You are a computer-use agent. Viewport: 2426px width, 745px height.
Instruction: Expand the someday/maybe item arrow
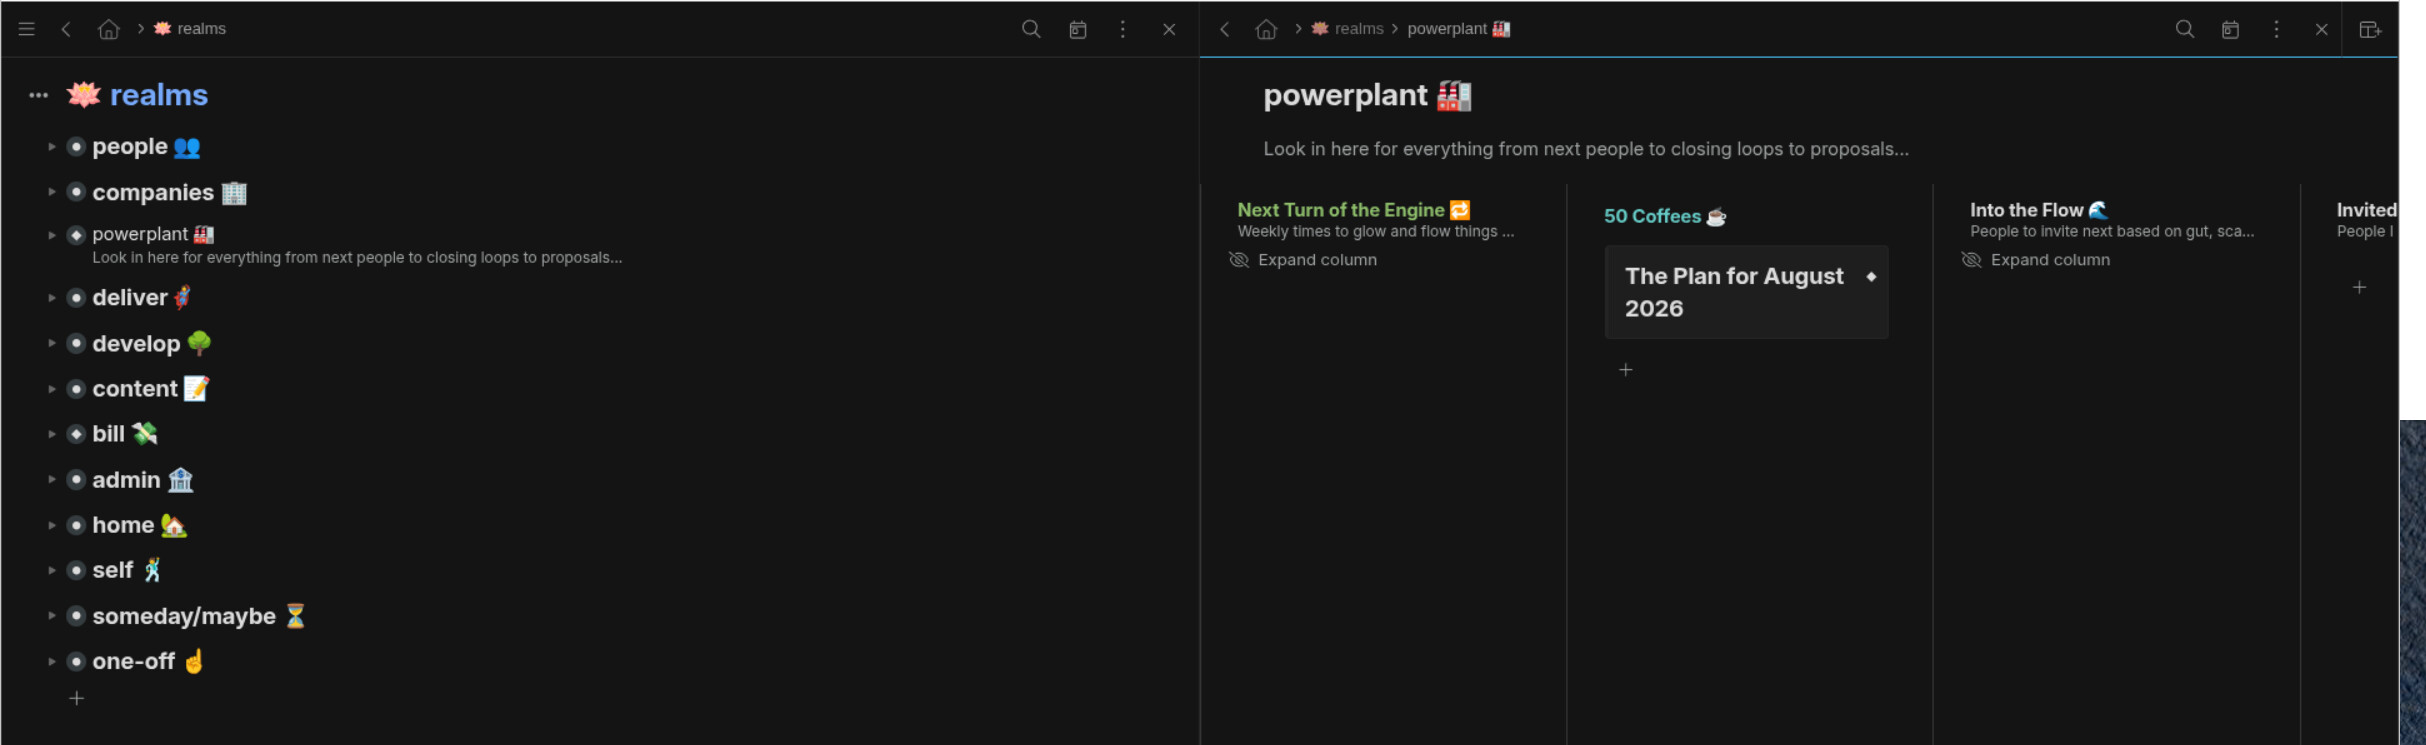(51, 616)
